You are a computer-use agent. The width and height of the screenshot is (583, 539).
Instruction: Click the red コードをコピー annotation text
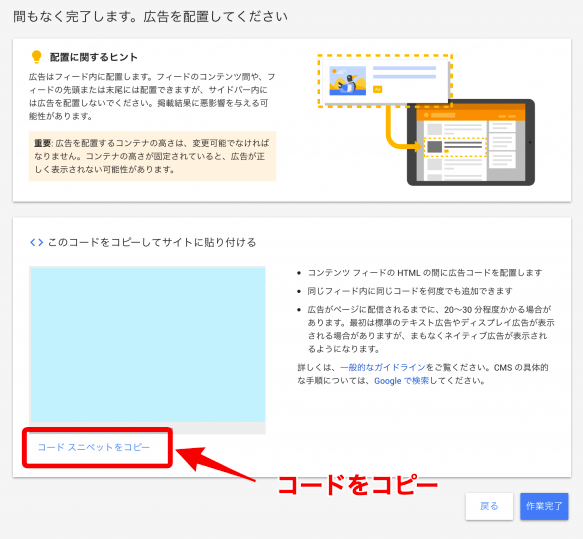point(358,485)
